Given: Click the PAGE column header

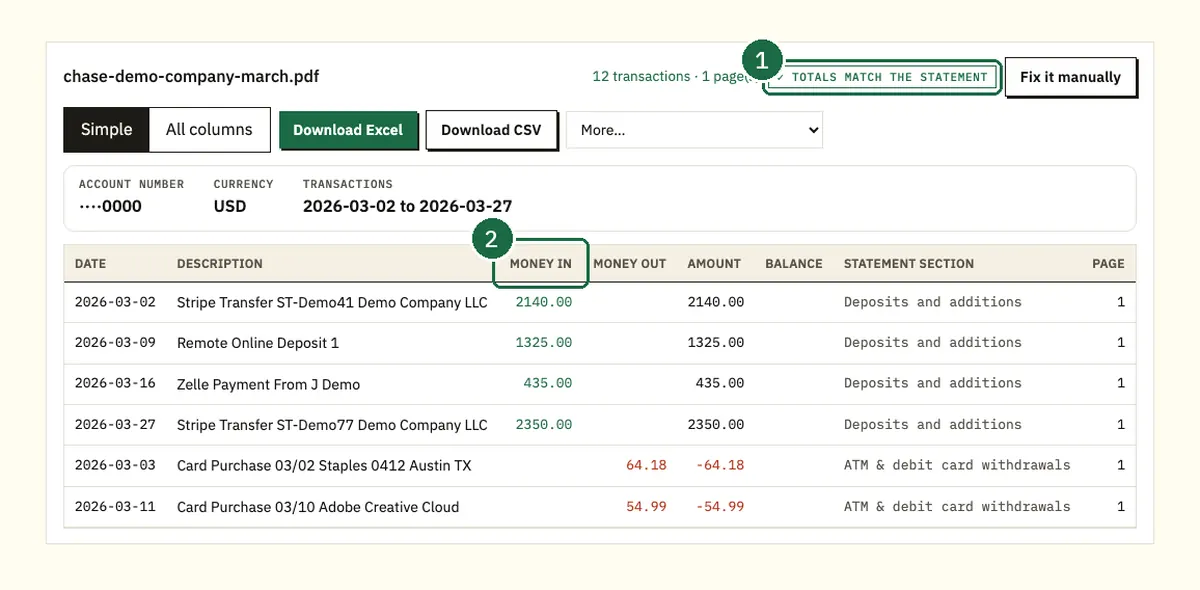Looking at the screenshot, I should coord(1108,264).
